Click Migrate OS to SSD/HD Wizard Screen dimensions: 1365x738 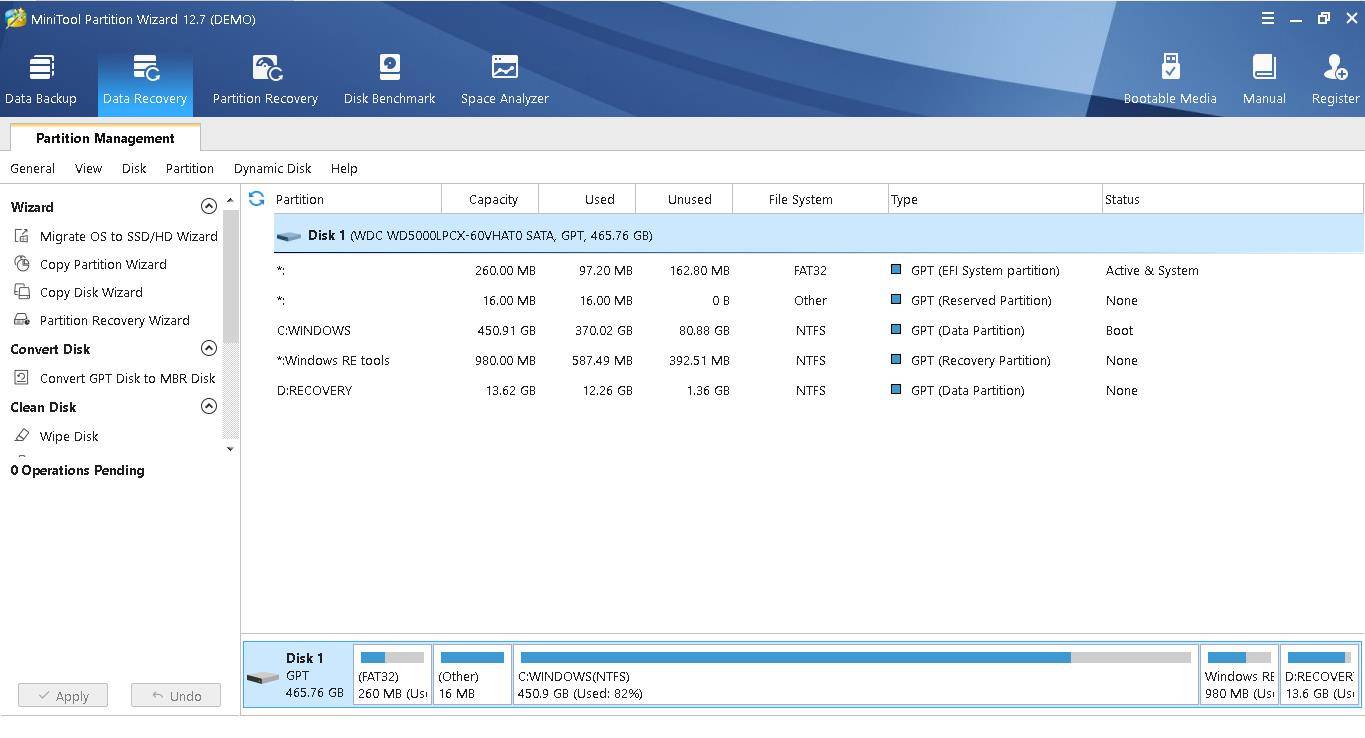pos(128,237)
